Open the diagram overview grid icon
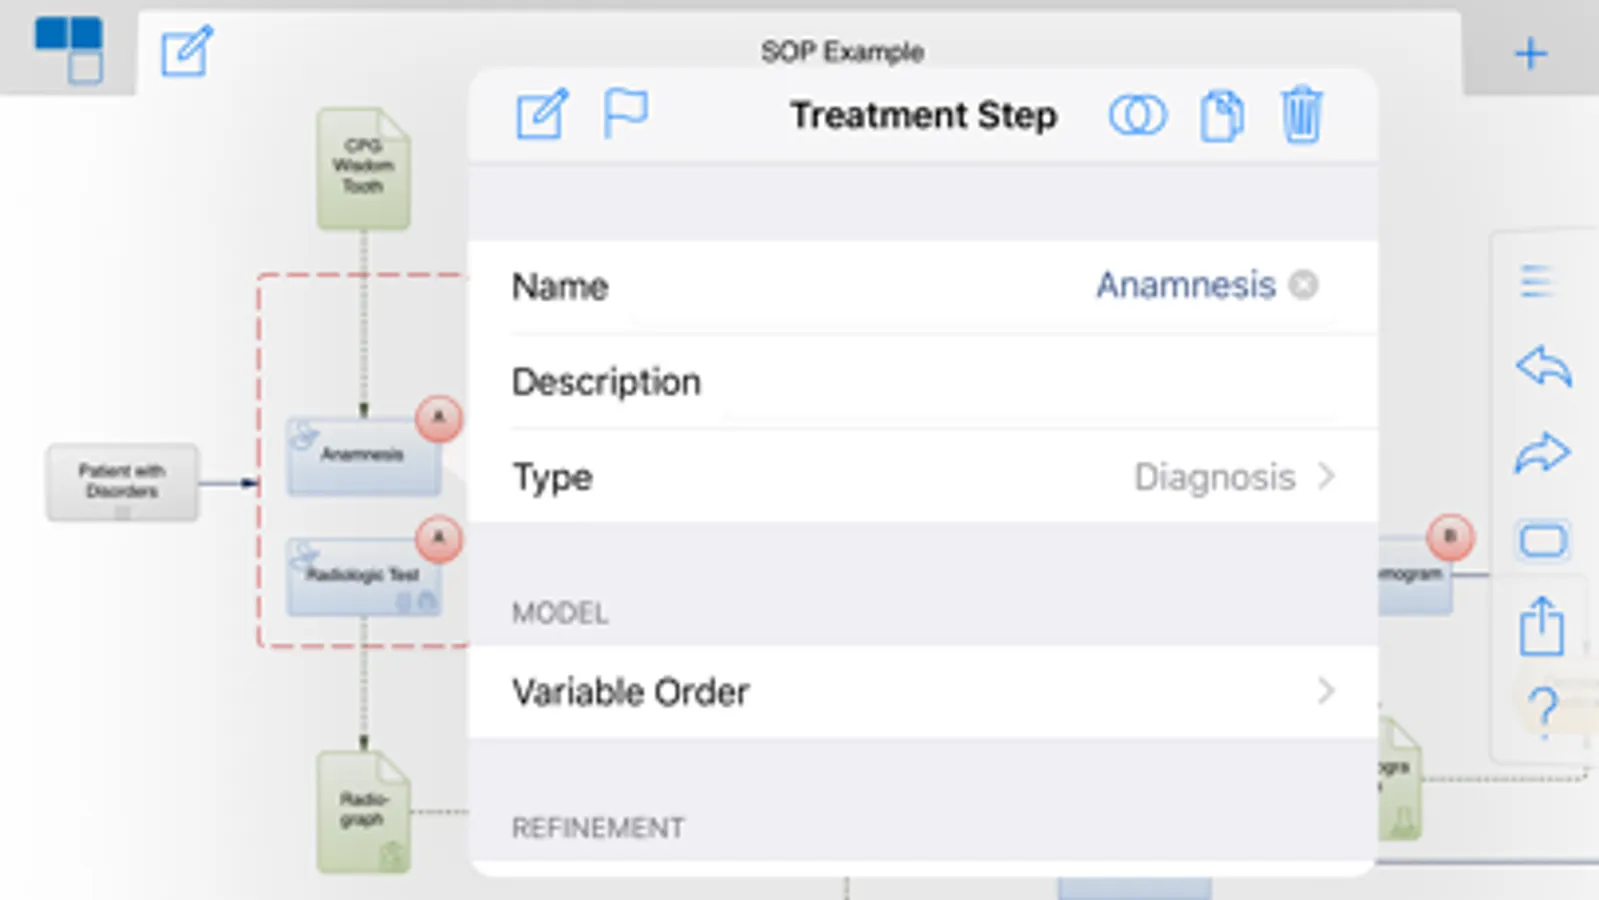Screen dimensions: 1599x900 (69, 48)
